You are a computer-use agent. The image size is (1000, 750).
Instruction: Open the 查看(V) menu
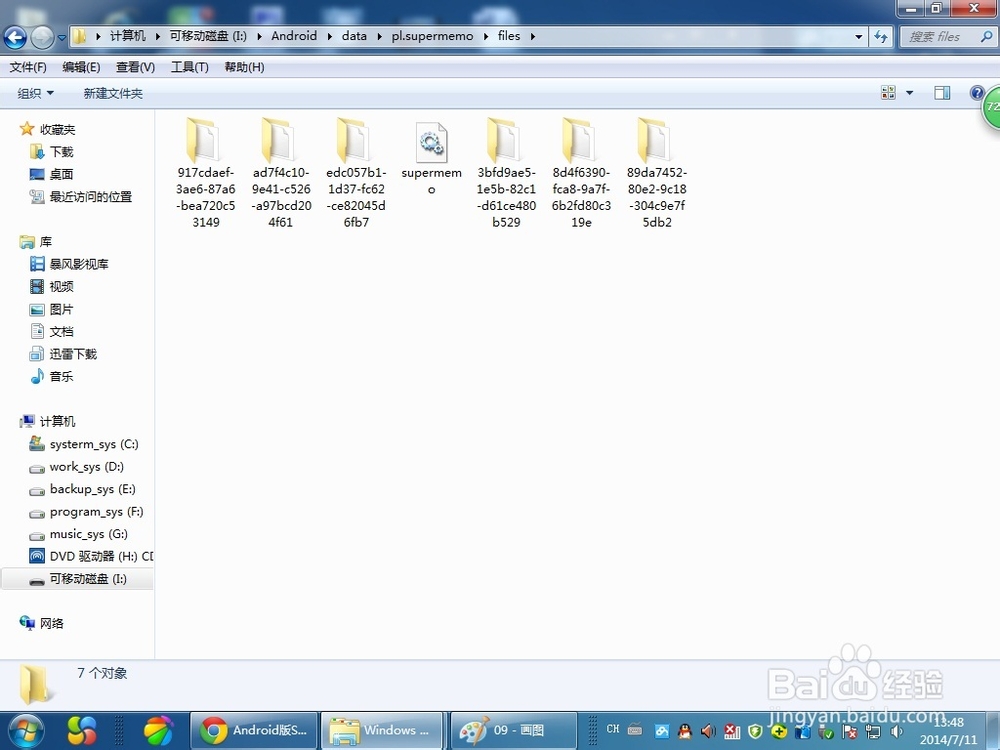[x=135, y=67]
